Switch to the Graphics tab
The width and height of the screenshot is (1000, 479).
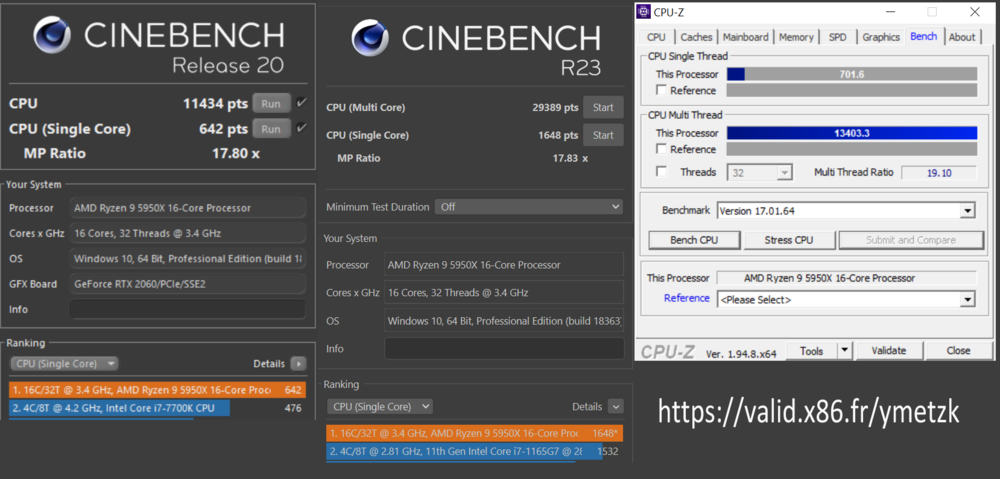tap(881, 37)
